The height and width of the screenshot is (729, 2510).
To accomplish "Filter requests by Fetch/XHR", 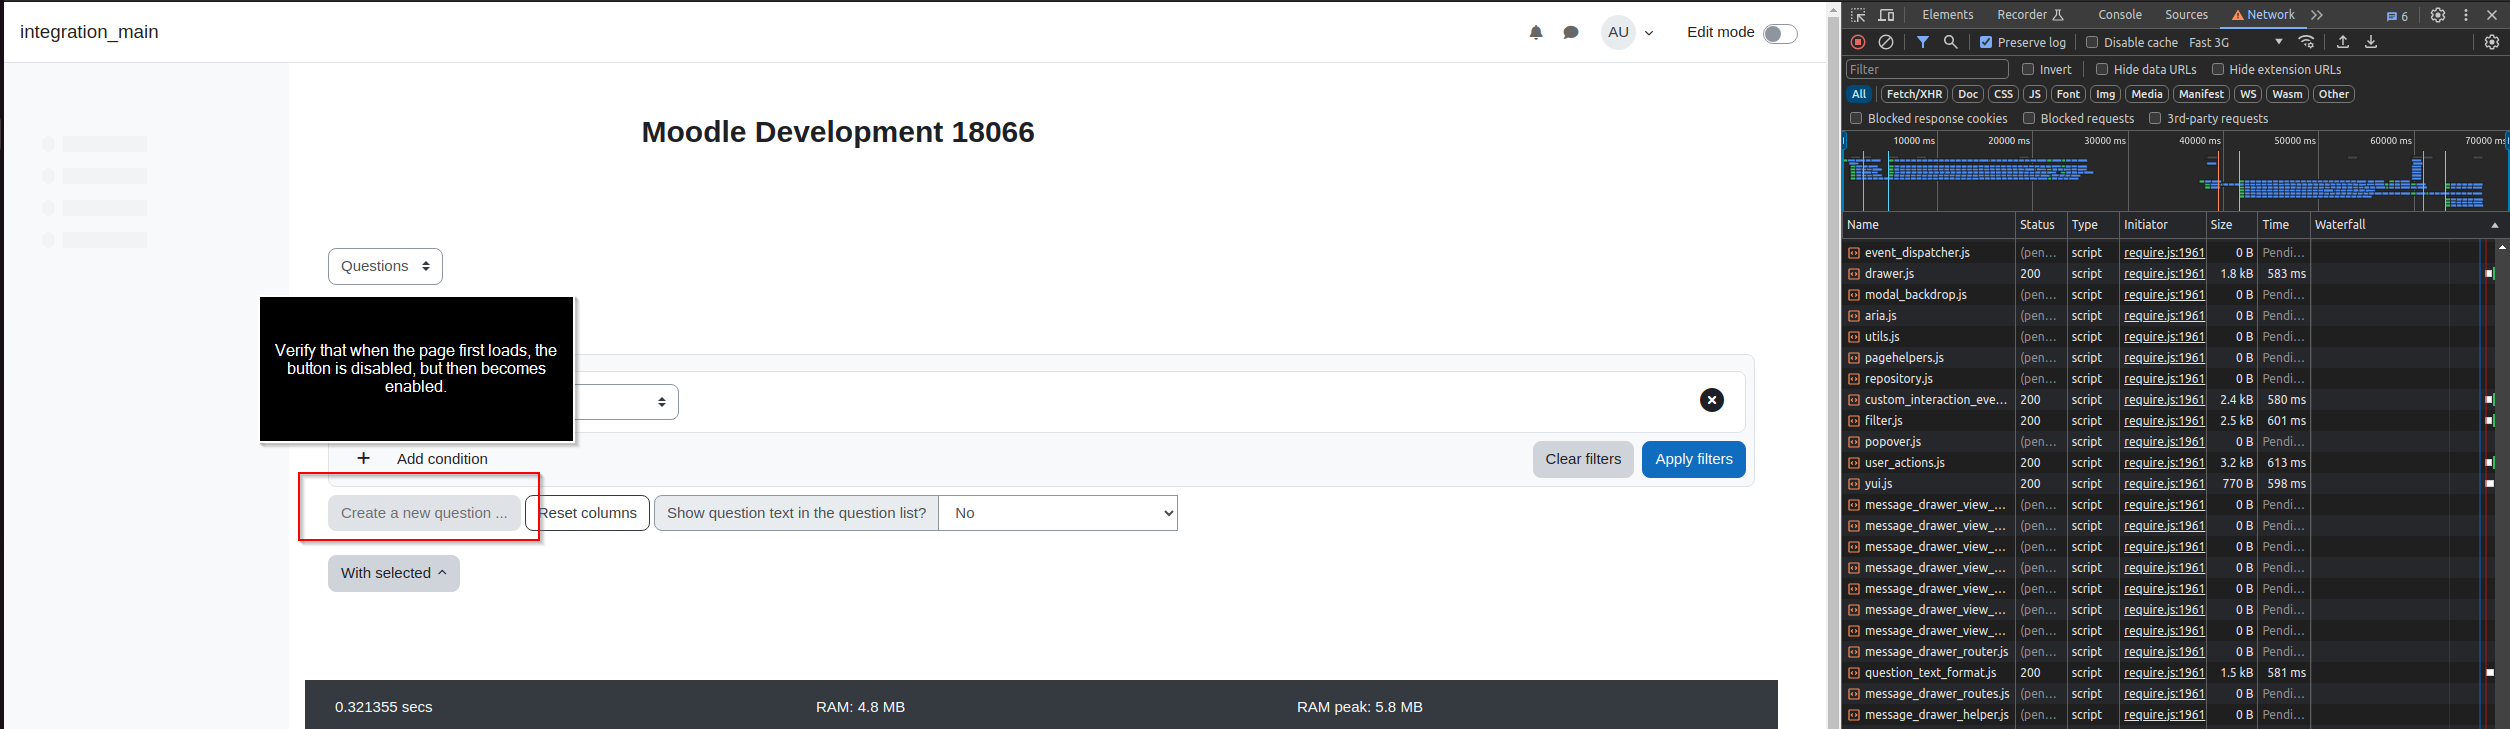I will [x=1914, y=94].
